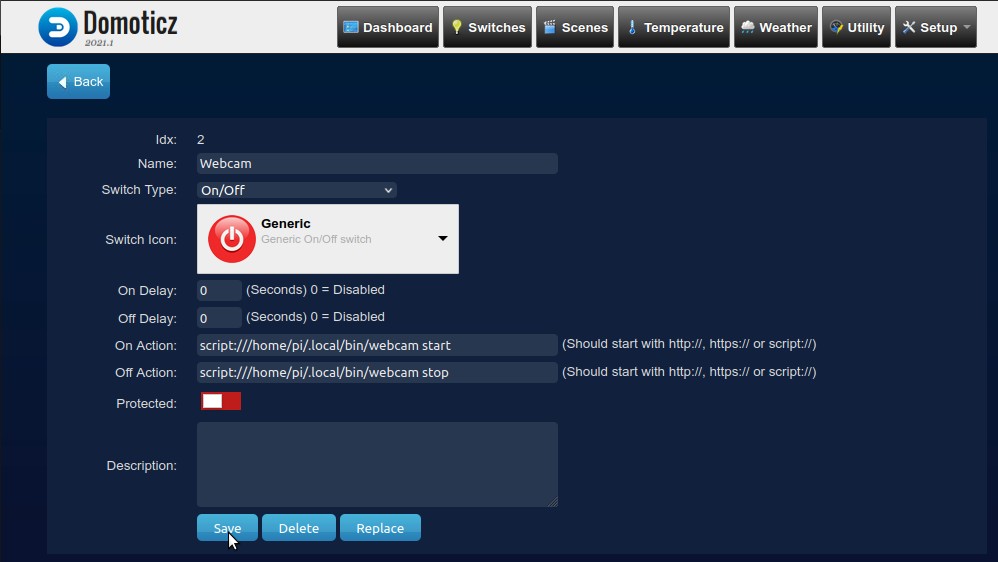Click into the Description text area
Screen dimensions: 998x562
tap(377, 464)
